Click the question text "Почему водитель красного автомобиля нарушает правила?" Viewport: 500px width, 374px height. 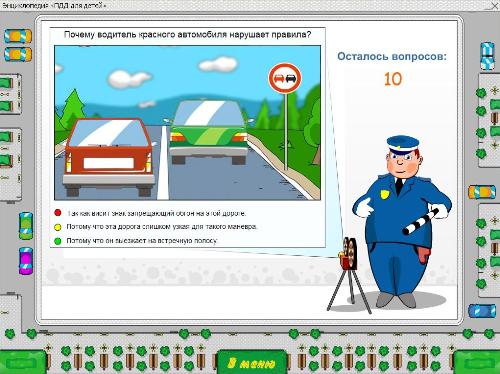188,34
